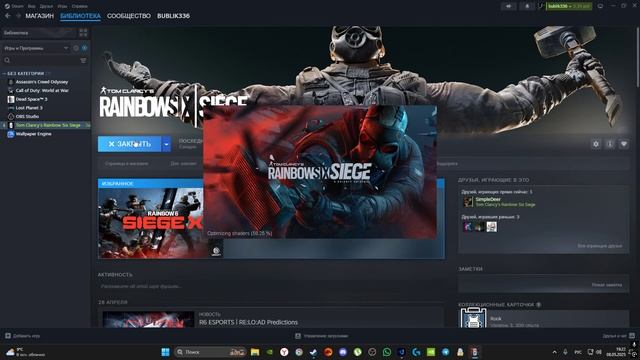Click the Siege X featured news thumbnail
640x360 pixels.
(151, 223)
